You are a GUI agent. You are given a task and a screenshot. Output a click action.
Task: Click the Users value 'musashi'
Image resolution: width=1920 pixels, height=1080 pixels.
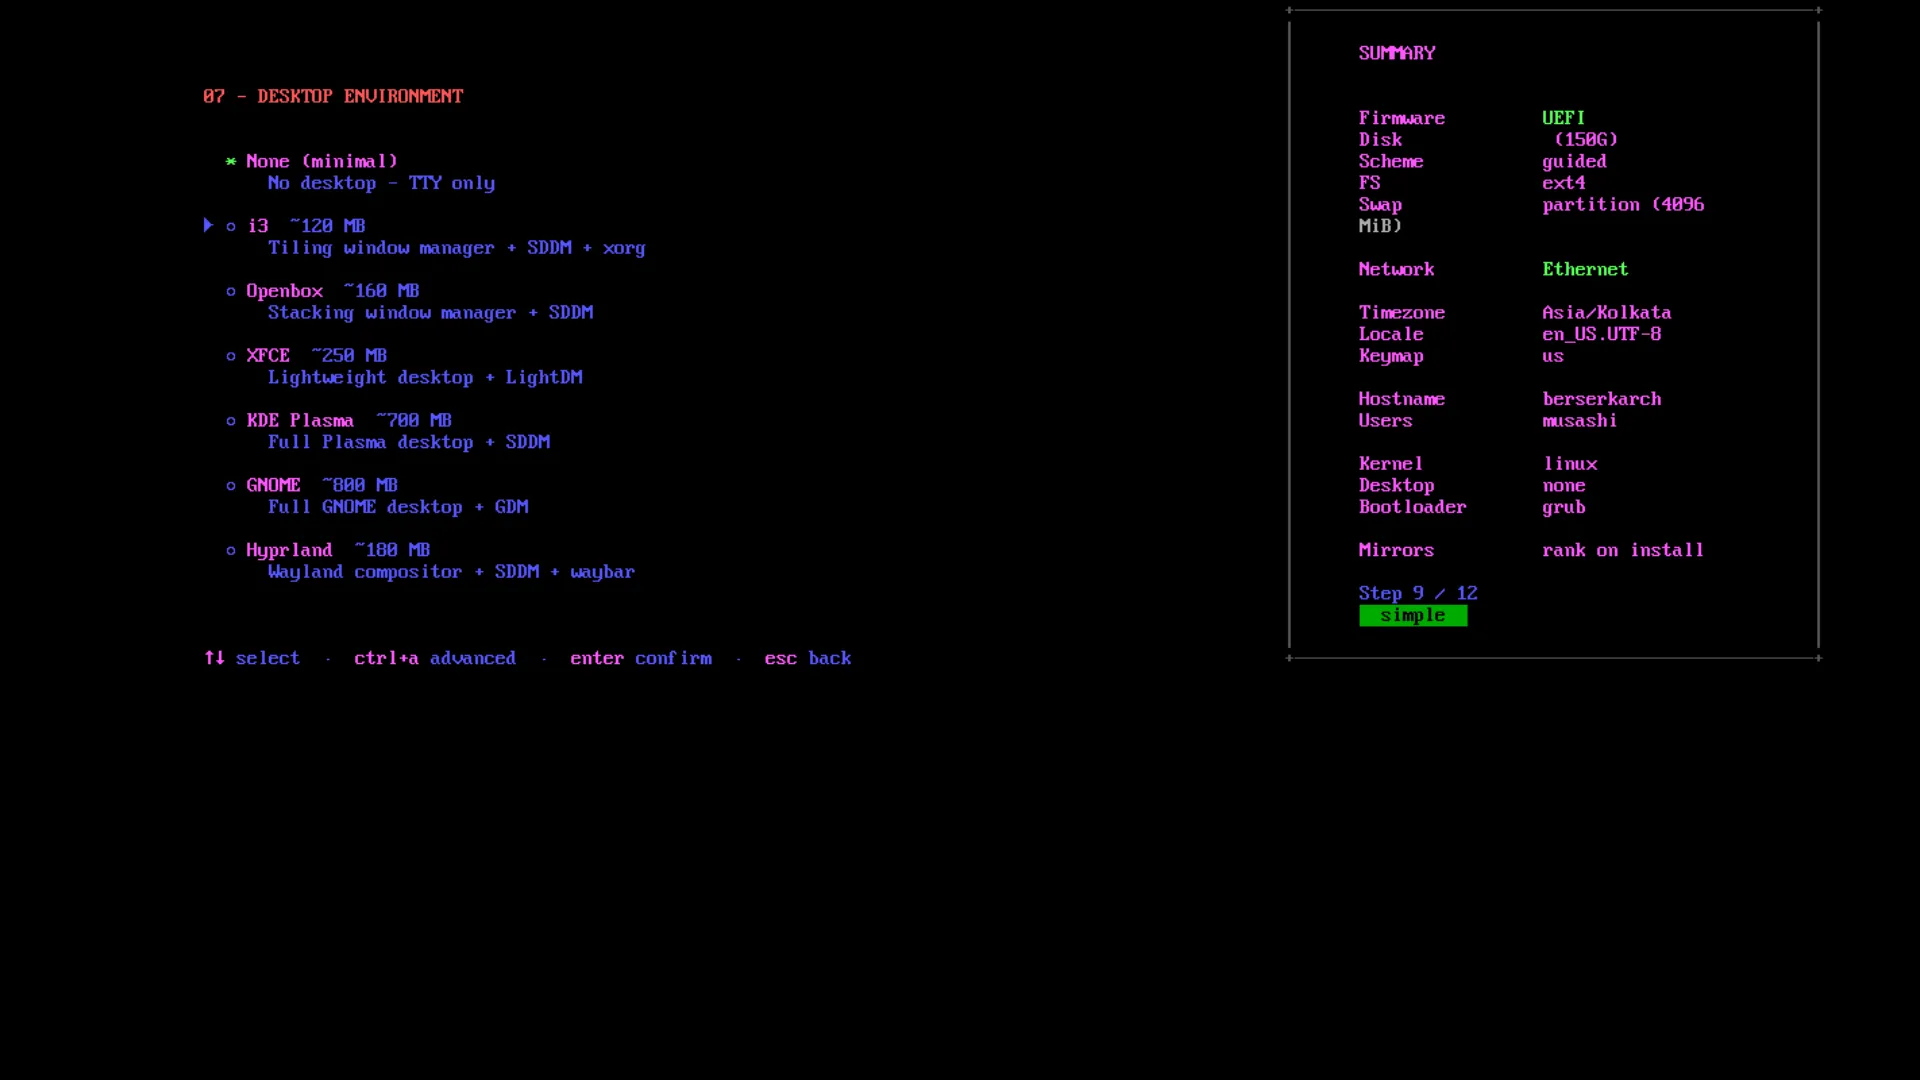coord(1580,422)
